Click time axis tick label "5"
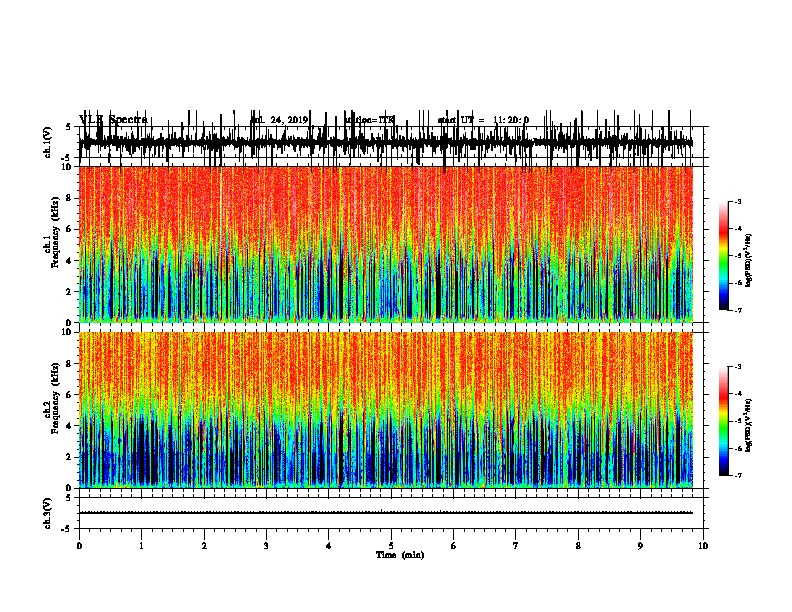 (391, 546)
